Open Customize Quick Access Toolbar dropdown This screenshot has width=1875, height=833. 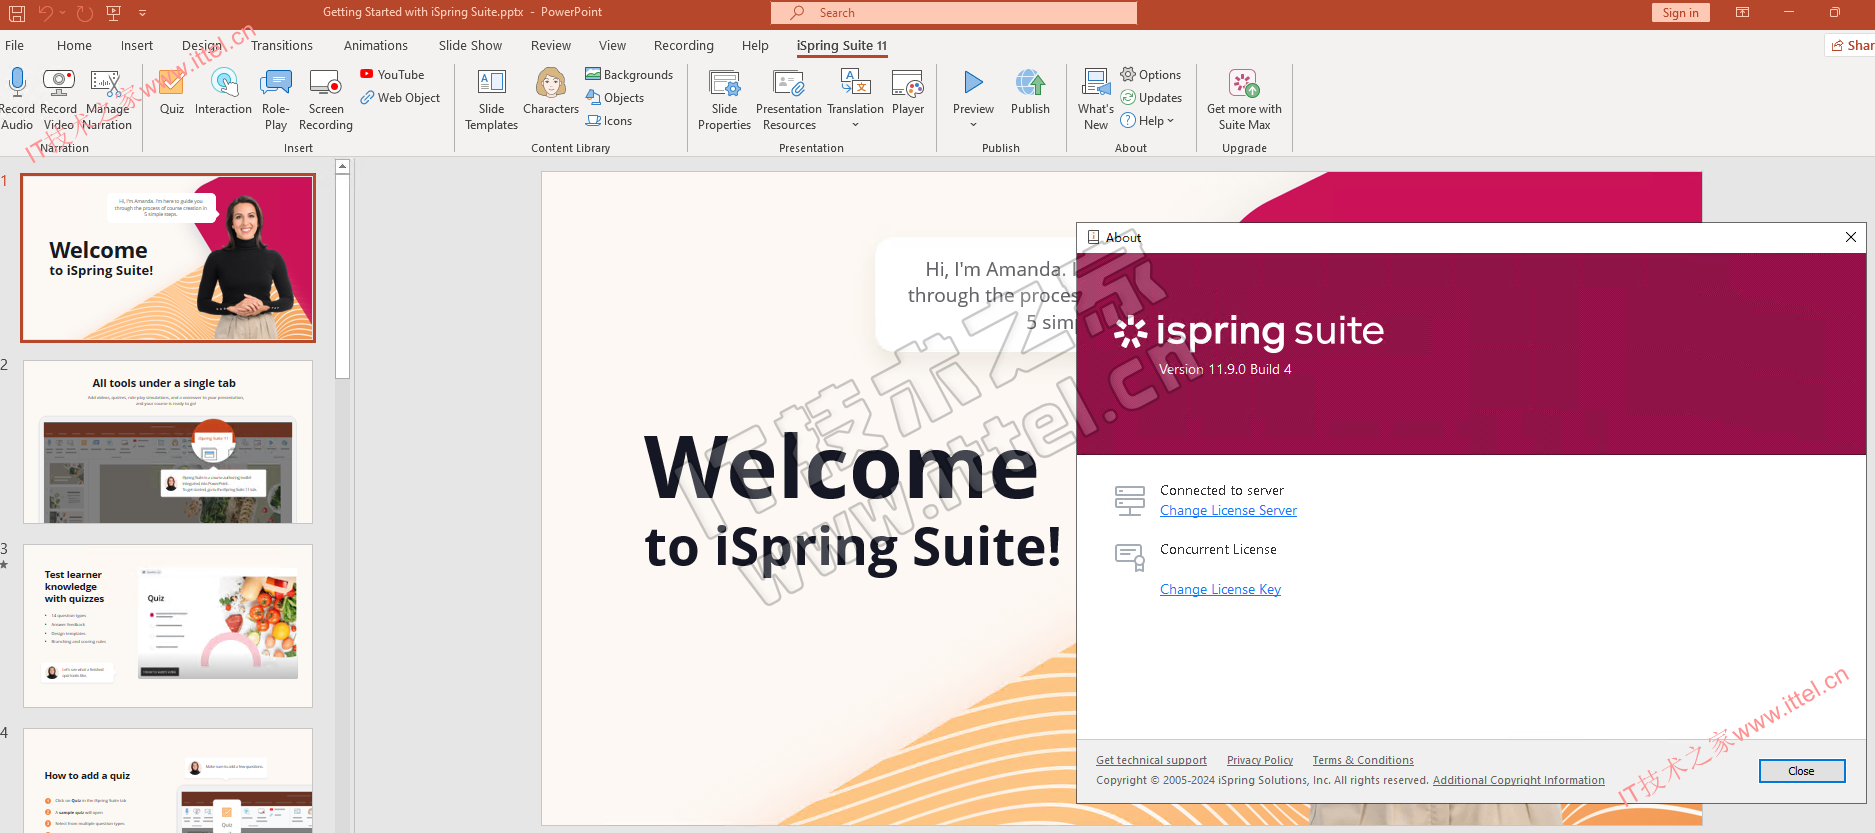(142, 13)
